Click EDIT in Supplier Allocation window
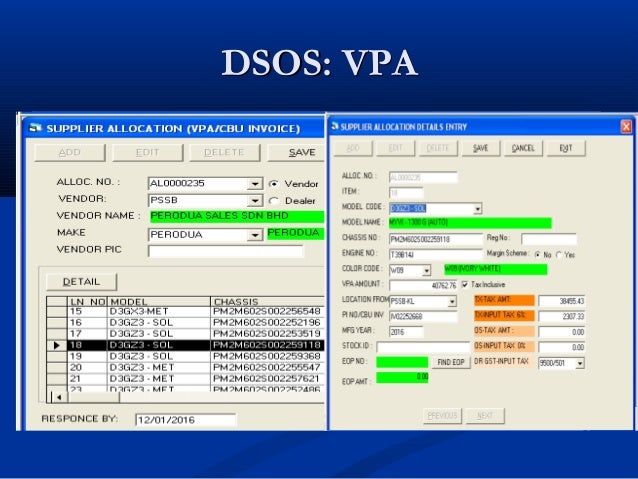The image size is (638, 479). tap(148, 153)
